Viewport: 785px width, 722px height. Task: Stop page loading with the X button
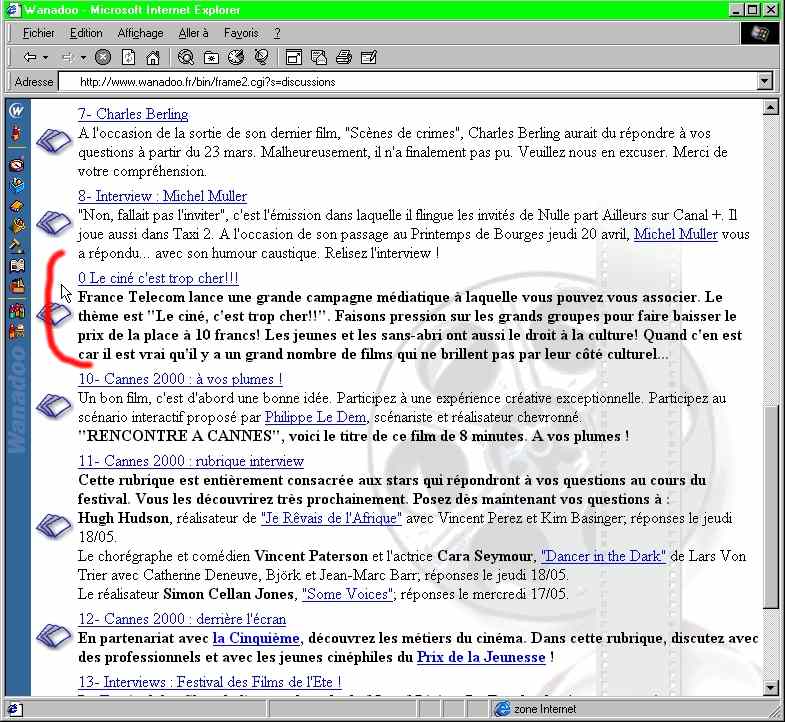click(103, 58)
